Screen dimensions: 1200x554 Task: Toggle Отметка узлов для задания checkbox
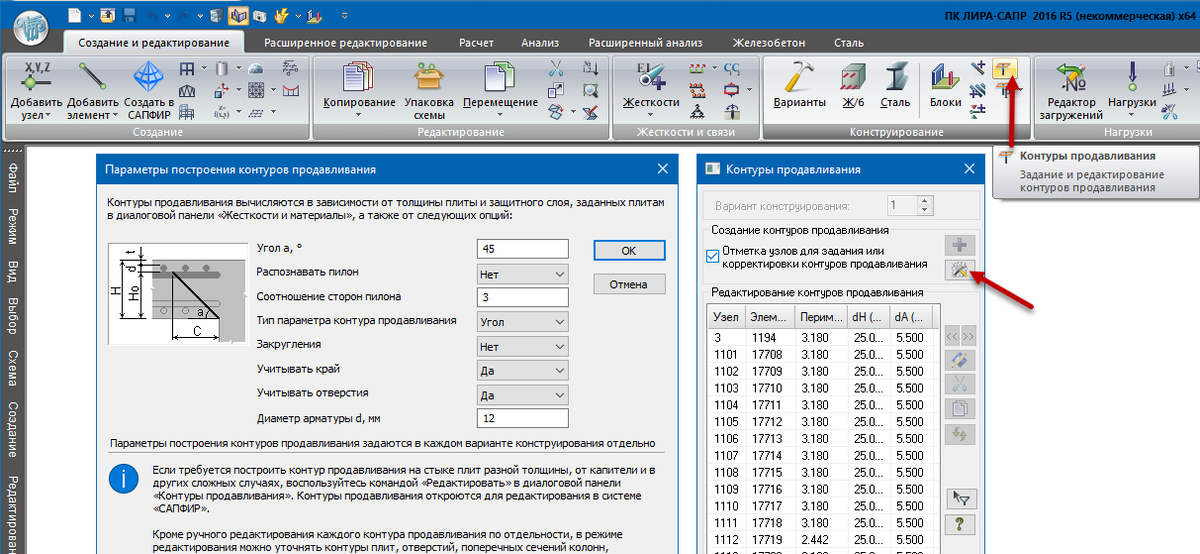[x=713, y=257]
